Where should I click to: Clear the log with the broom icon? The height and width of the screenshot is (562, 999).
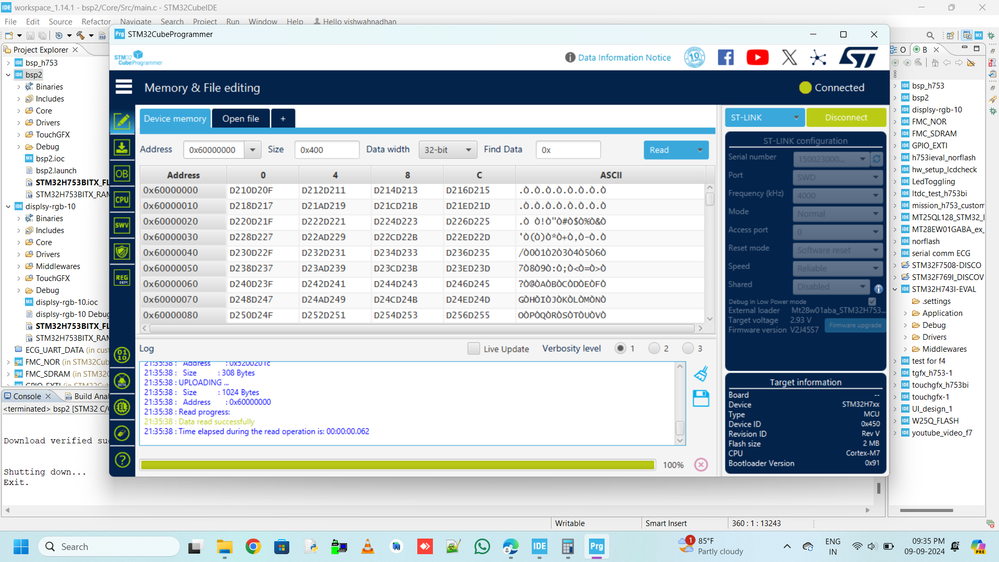(701, 373)
